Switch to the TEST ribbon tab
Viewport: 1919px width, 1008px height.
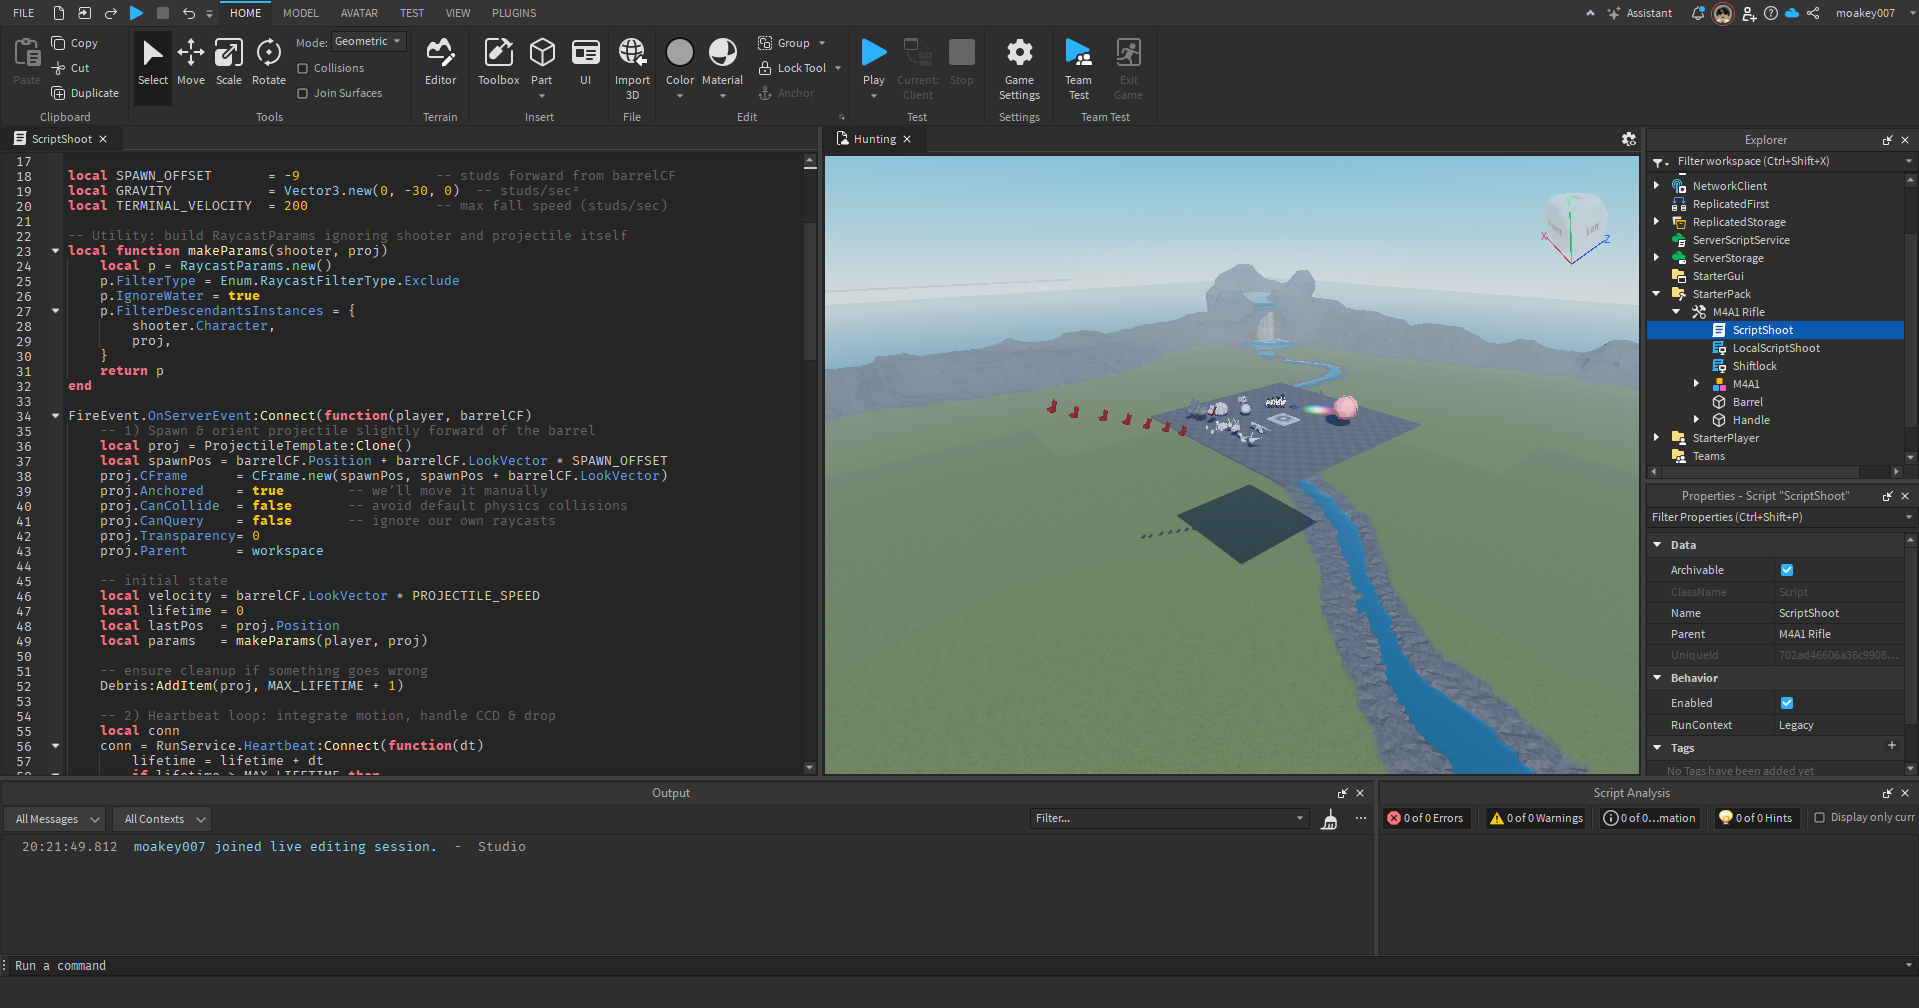point(412,13)
